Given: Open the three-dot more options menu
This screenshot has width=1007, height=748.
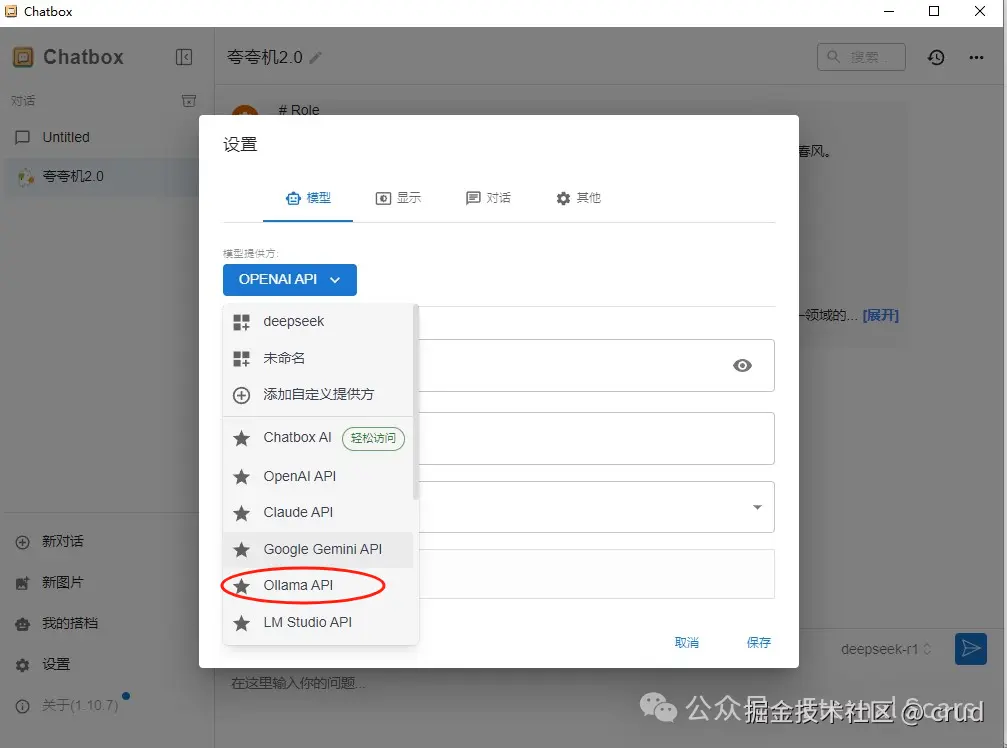Looking at the screenshot, I should click(976, 57).
